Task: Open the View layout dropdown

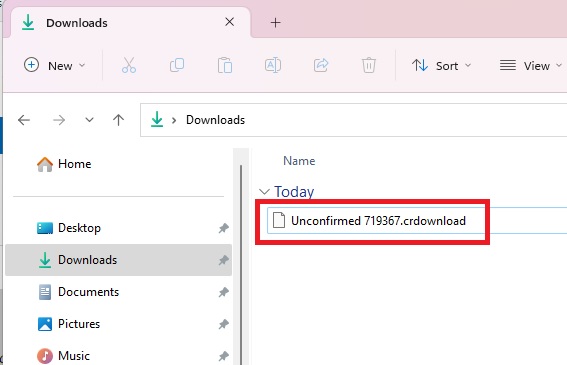Action: tap(531, 65)
